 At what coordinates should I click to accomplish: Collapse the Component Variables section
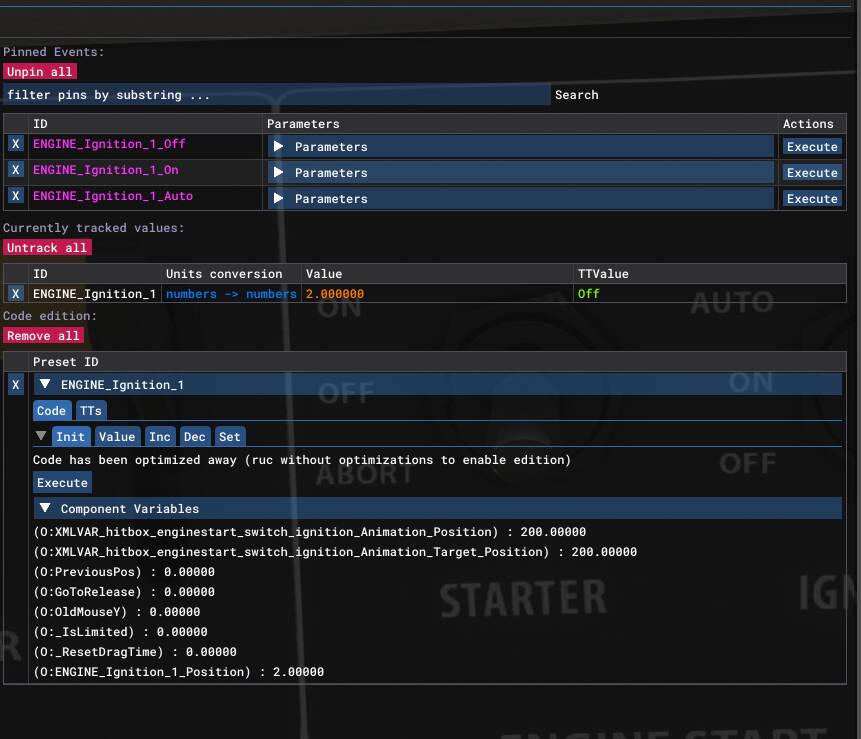point(45,509)
